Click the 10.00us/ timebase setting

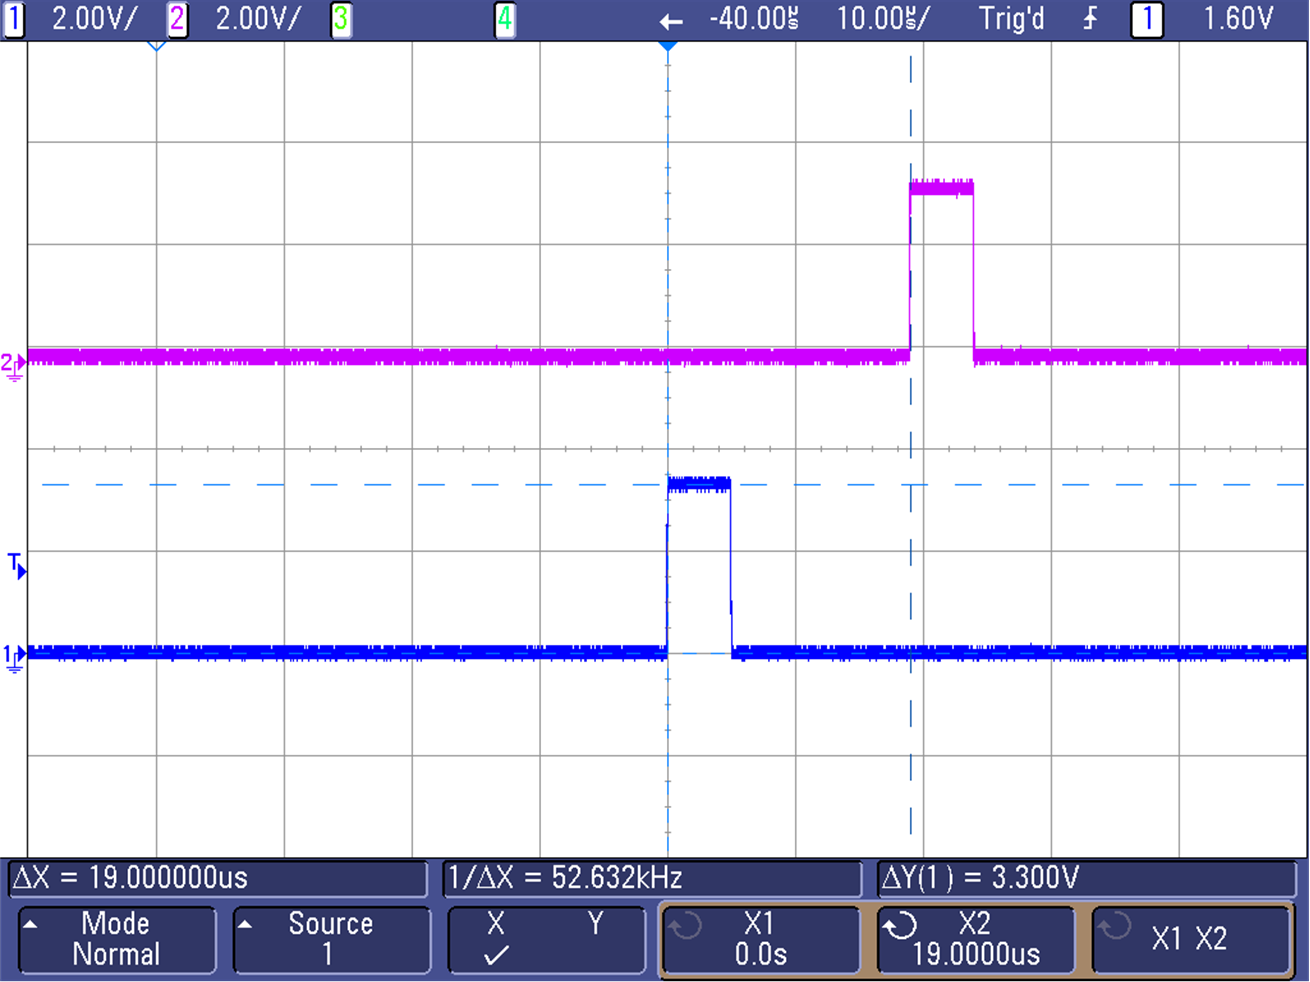click(882, 19)
